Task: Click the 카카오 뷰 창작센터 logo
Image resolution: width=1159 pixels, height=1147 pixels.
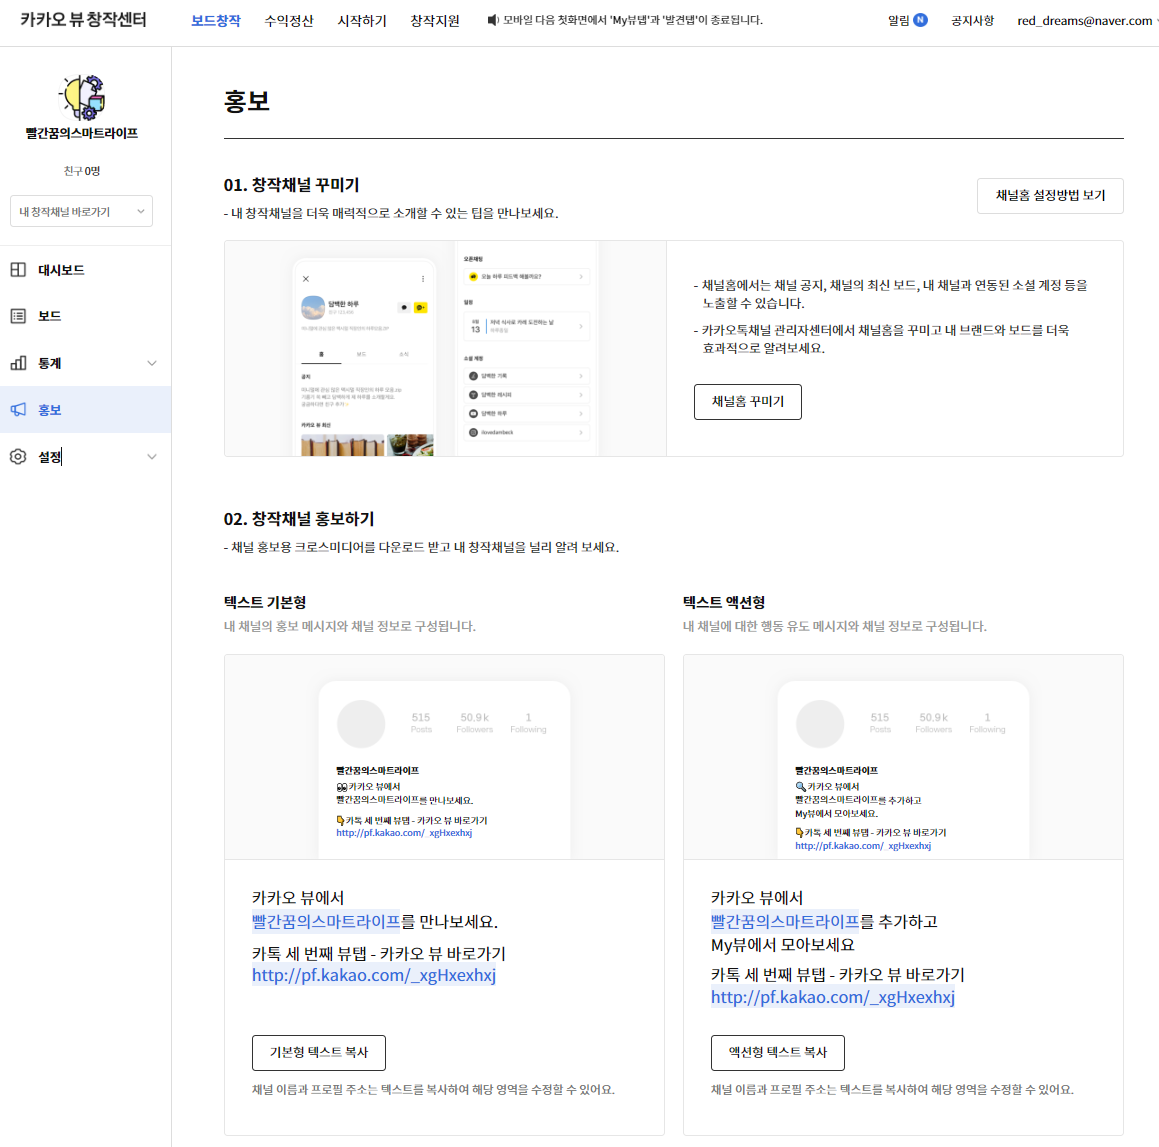Action: [x=84, y=20]
